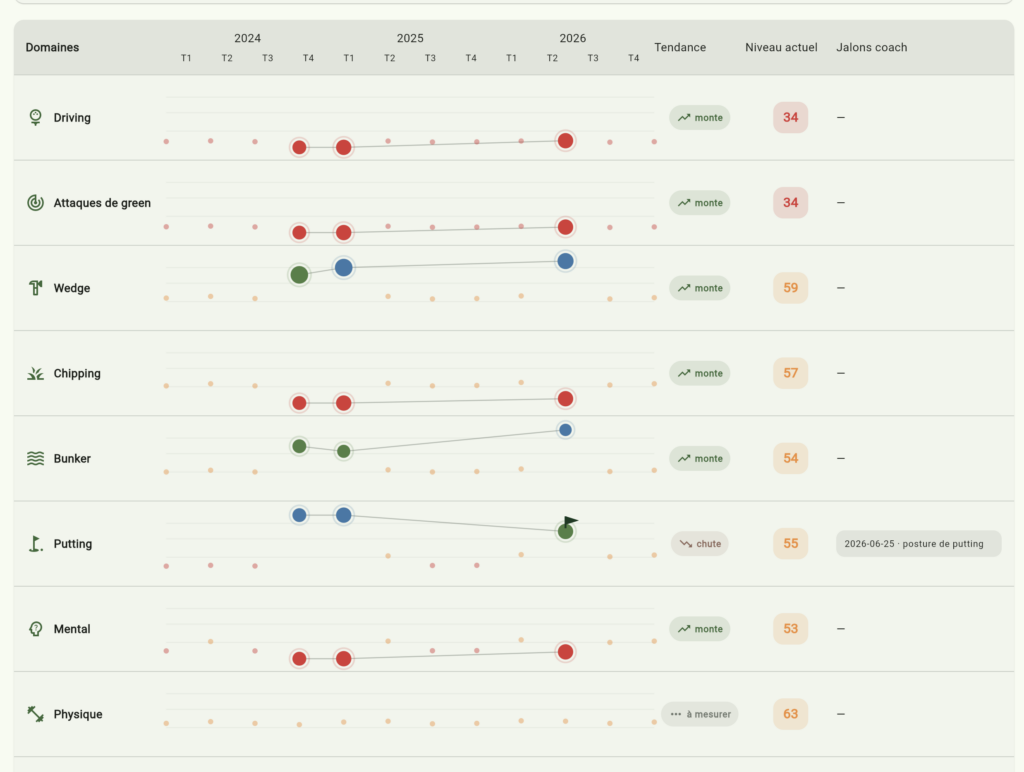Click the 'Bunker' domain label
The image size is (1024, 772).
[72, 458]
